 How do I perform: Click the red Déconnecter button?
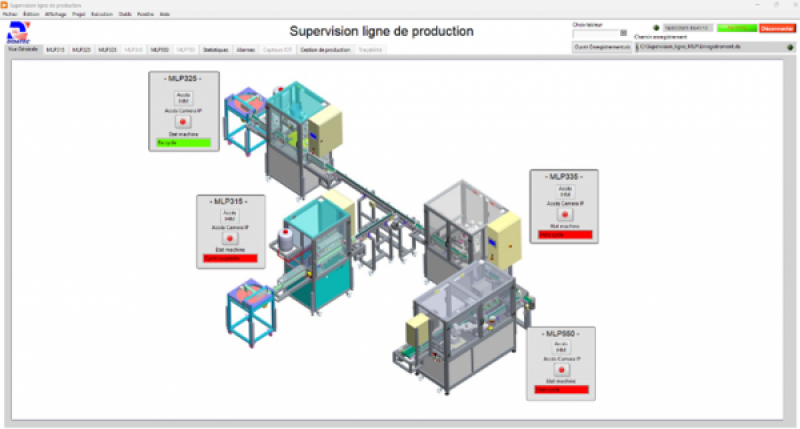point(777,28)
